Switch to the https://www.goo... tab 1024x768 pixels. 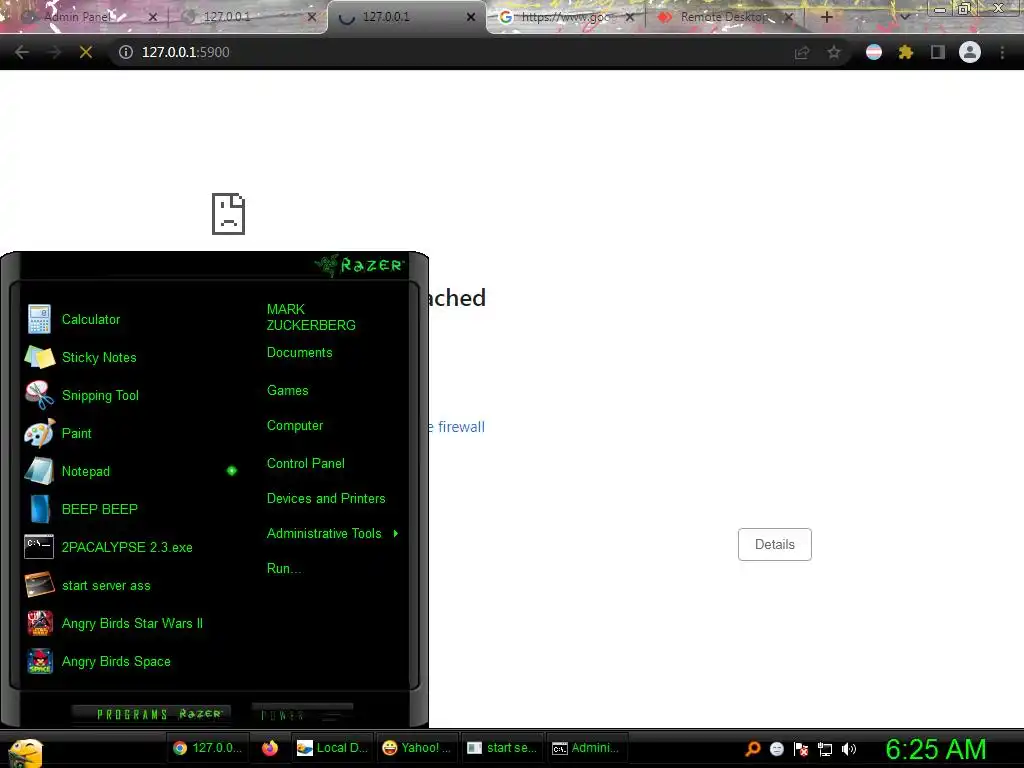click(x=565, y=17)
